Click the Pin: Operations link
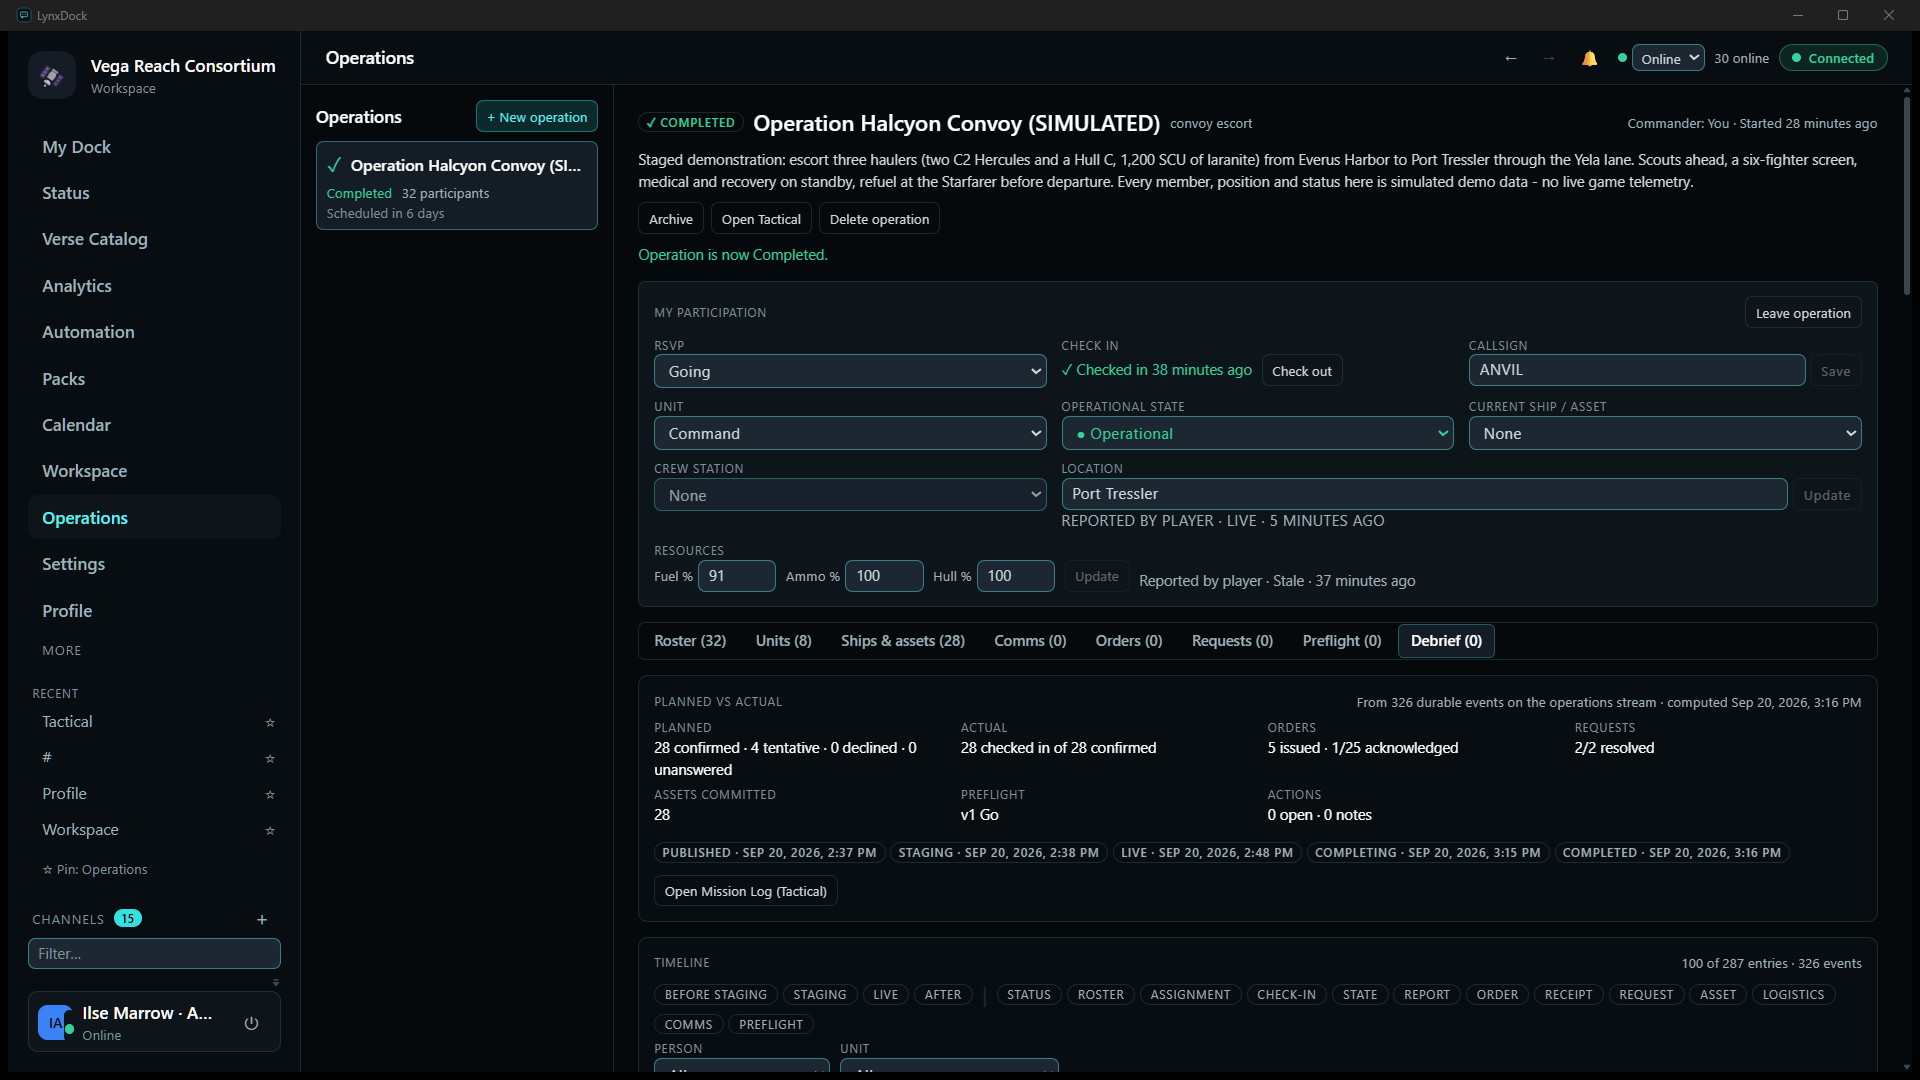The width and height of the screenshot is (1920, 1080). click(95, 870)
